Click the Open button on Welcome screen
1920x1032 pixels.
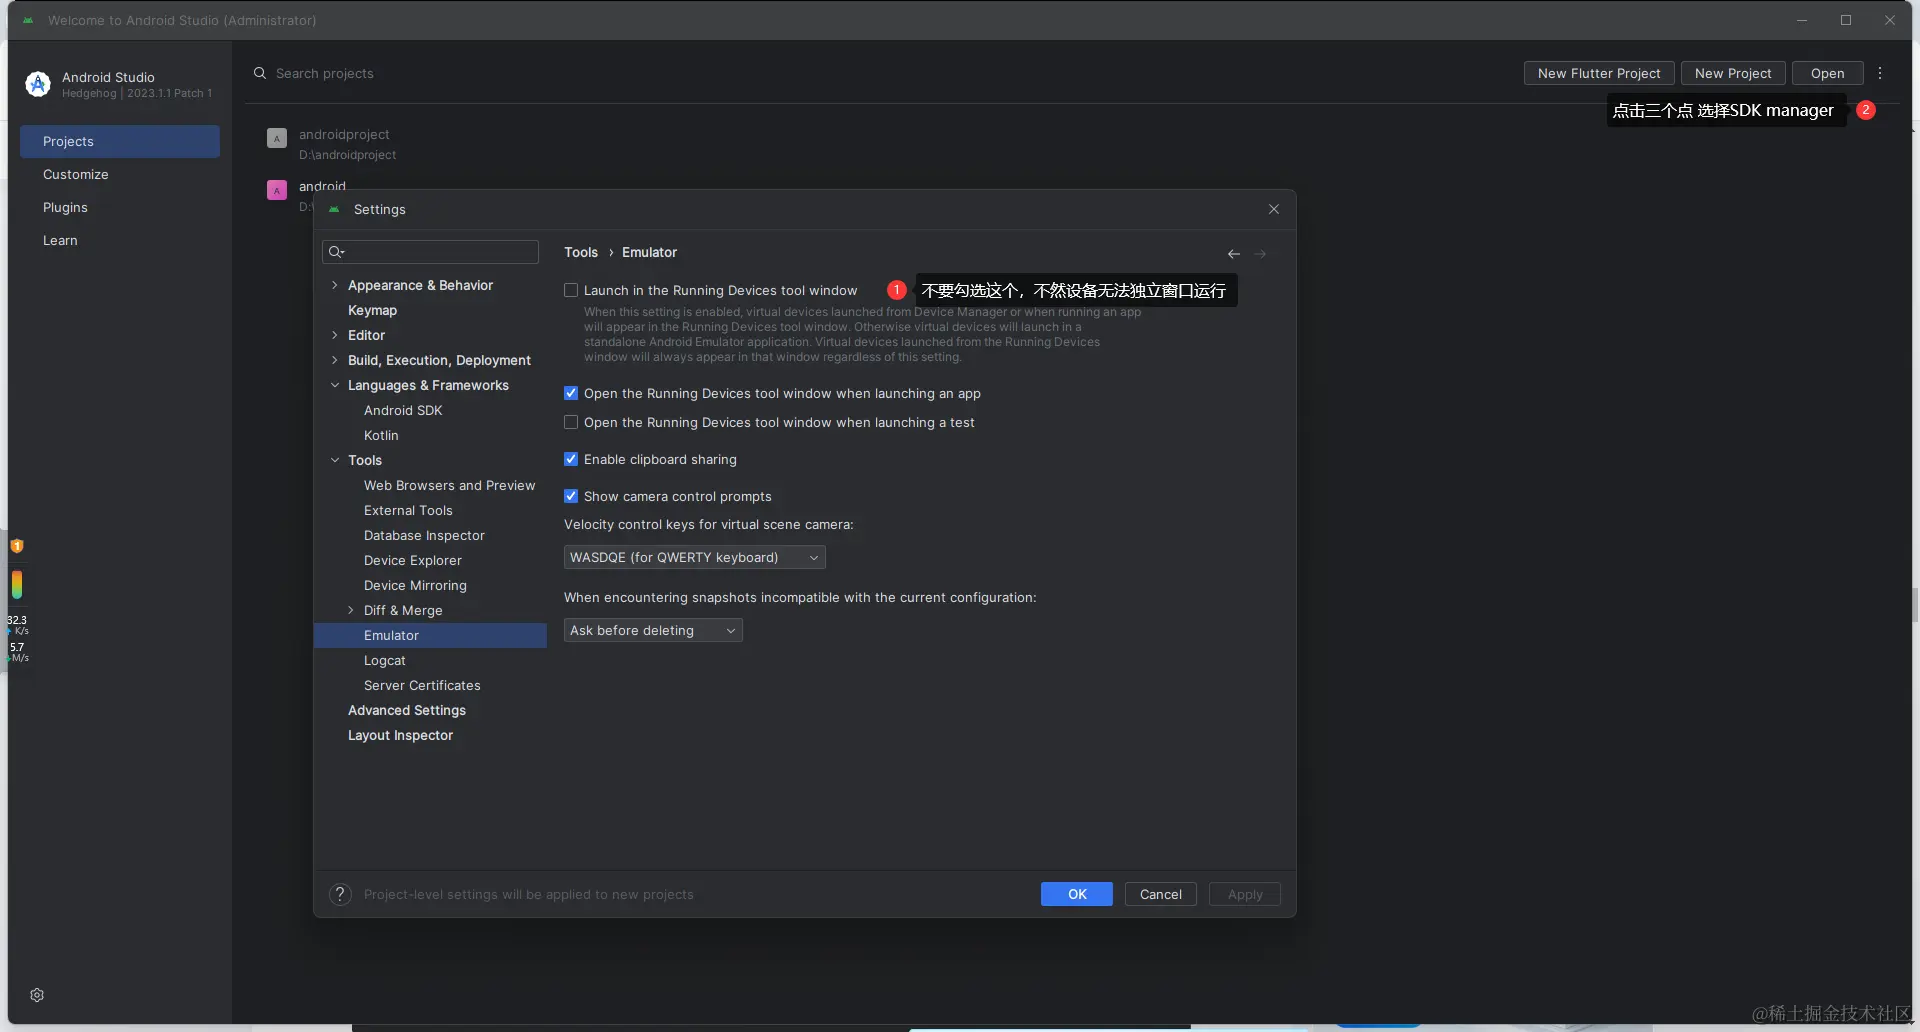1828,73
